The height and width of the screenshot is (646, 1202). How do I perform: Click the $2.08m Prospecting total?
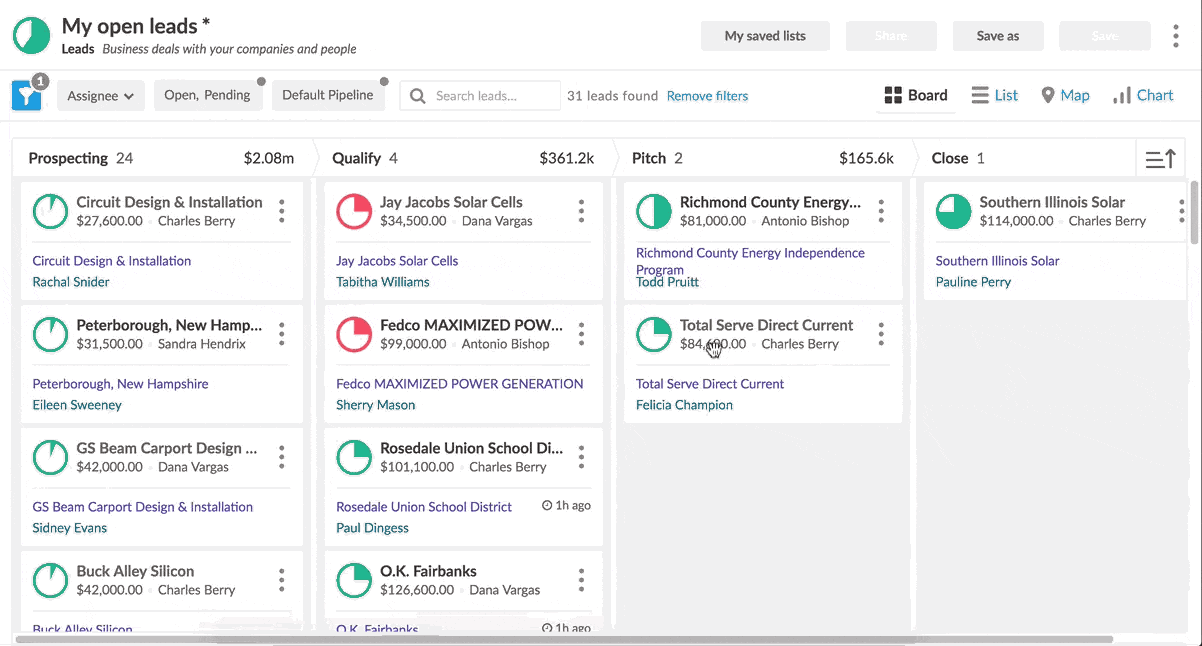tap(269, 158)
